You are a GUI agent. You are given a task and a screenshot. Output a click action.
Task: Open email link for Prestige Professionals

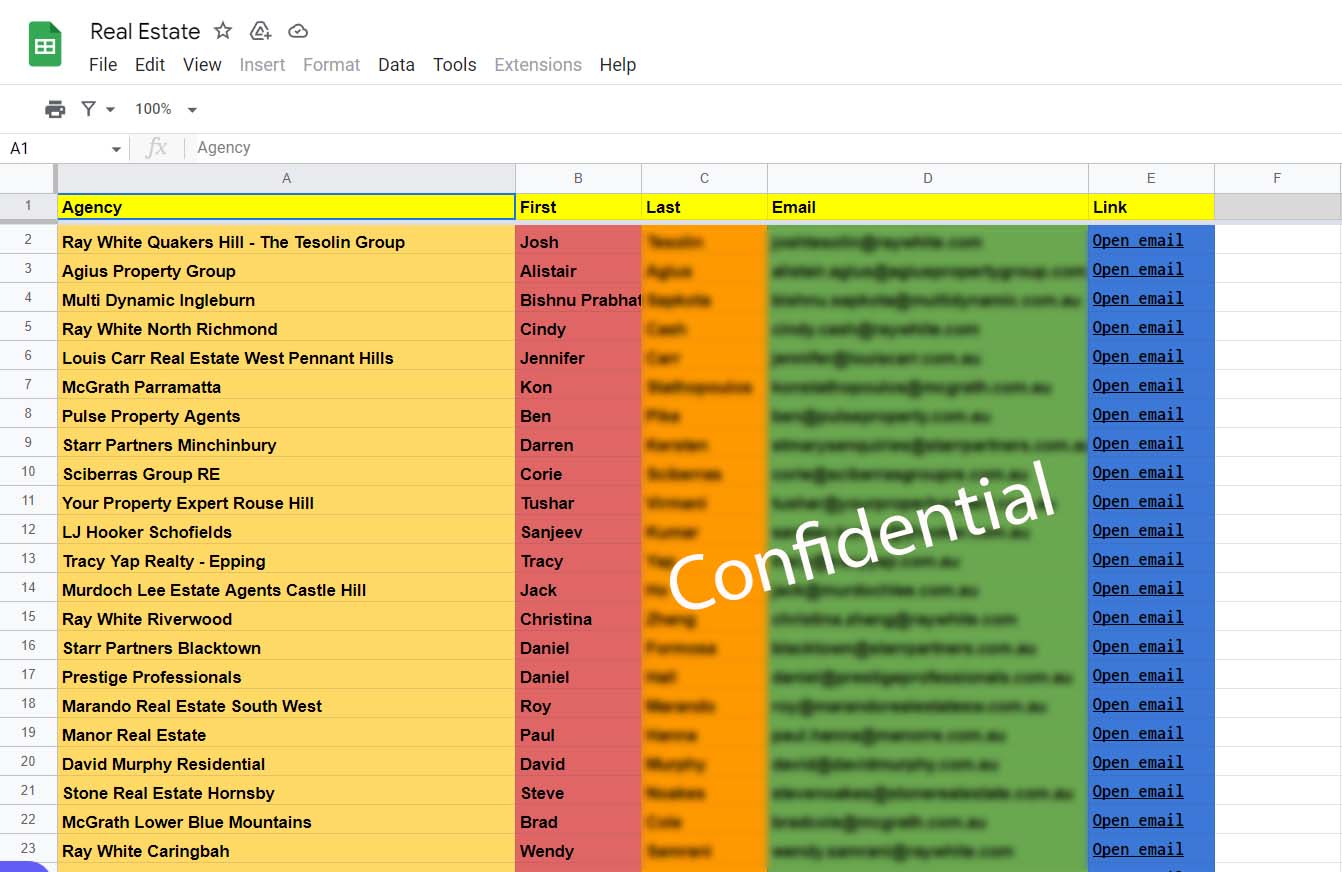[x=1138, y=675]
